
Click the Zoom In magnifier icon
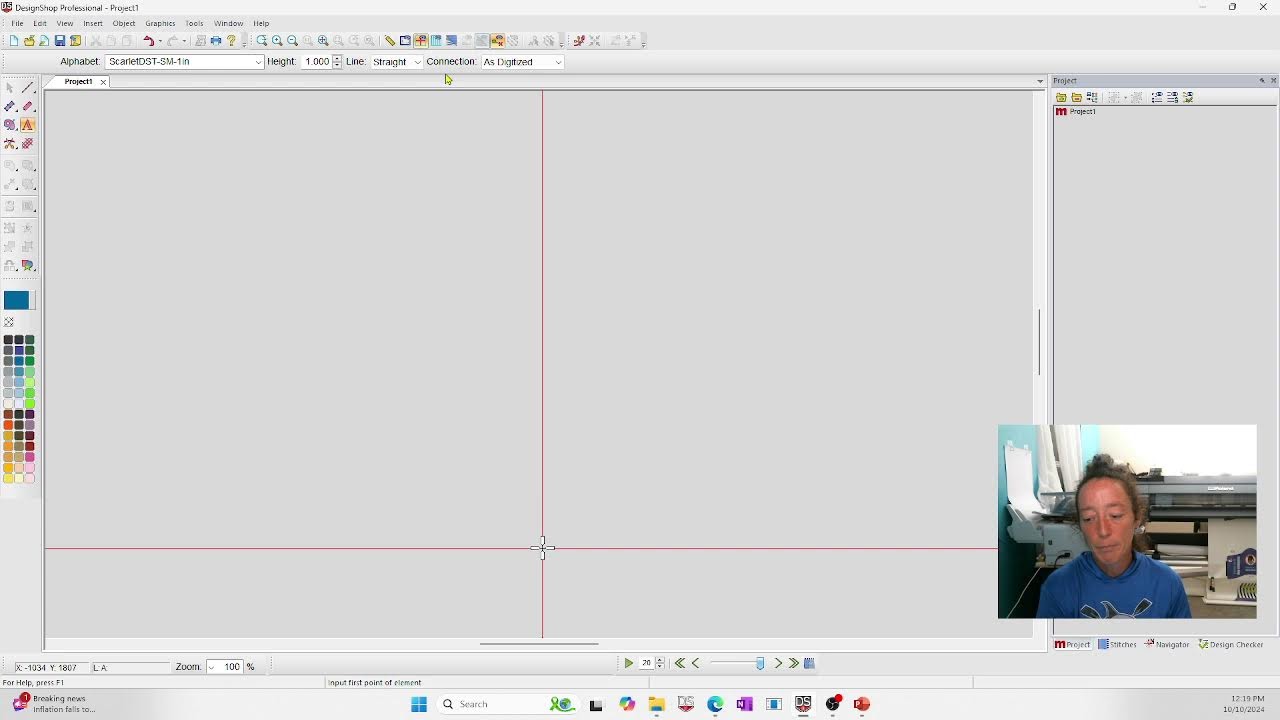coord(277,41)
